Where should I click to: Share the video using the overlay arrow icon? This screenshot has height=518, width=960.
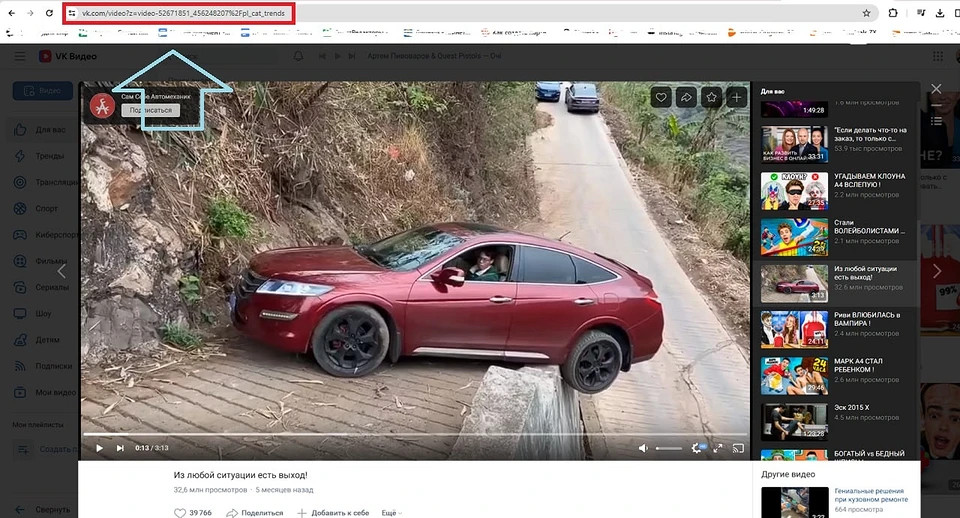click(686, 97)
